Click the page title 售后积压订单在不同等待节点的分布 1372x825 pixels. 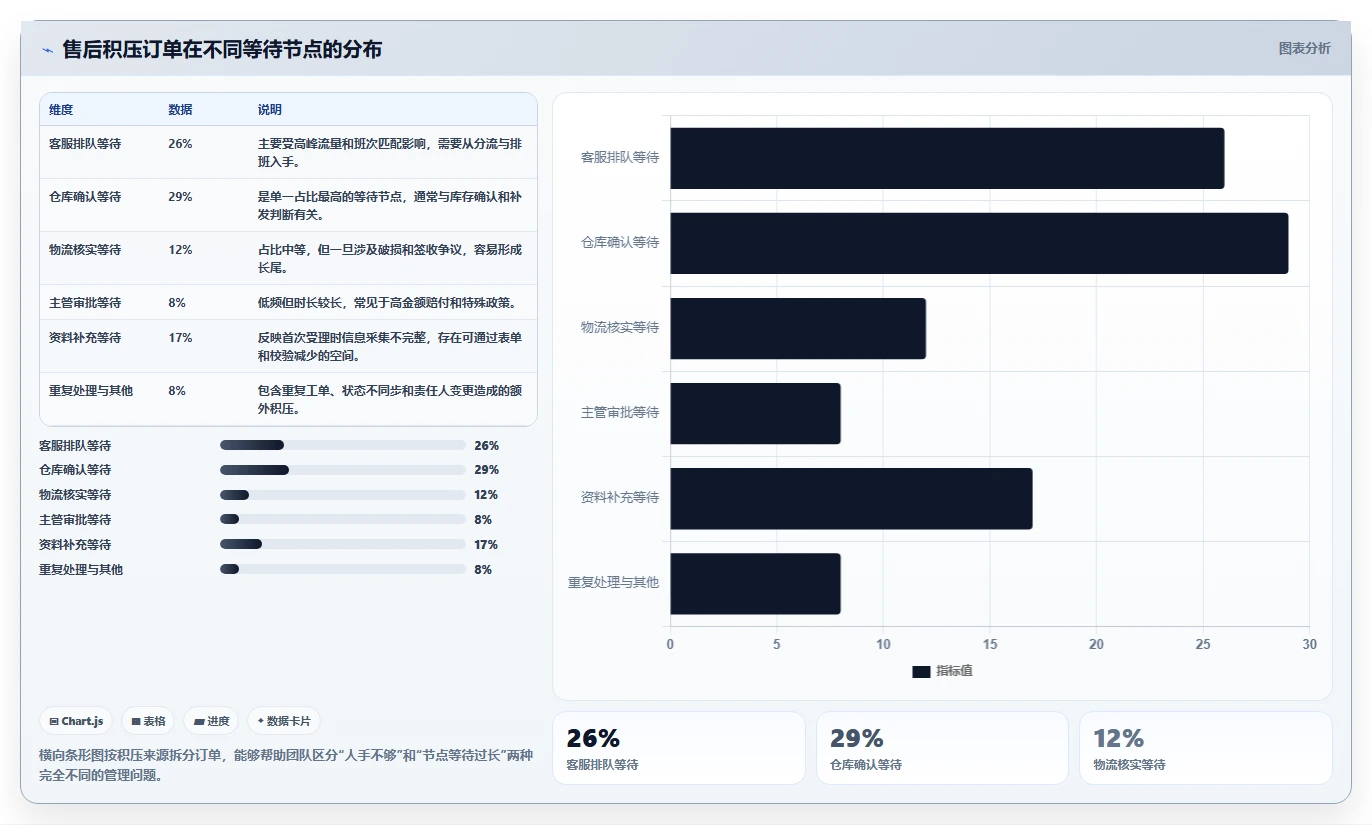[222, 50]
